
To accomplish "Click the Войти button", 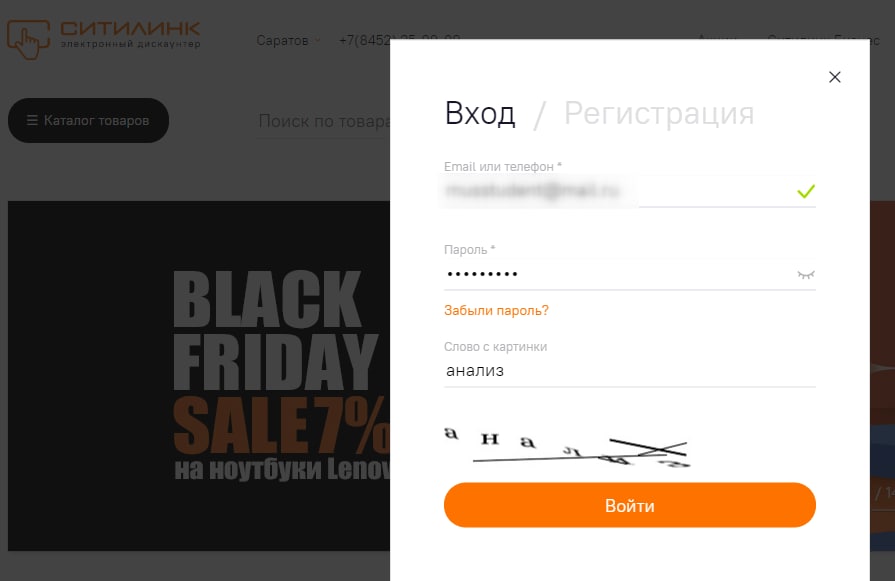I will pyautogui.click(x=630, y=505).
